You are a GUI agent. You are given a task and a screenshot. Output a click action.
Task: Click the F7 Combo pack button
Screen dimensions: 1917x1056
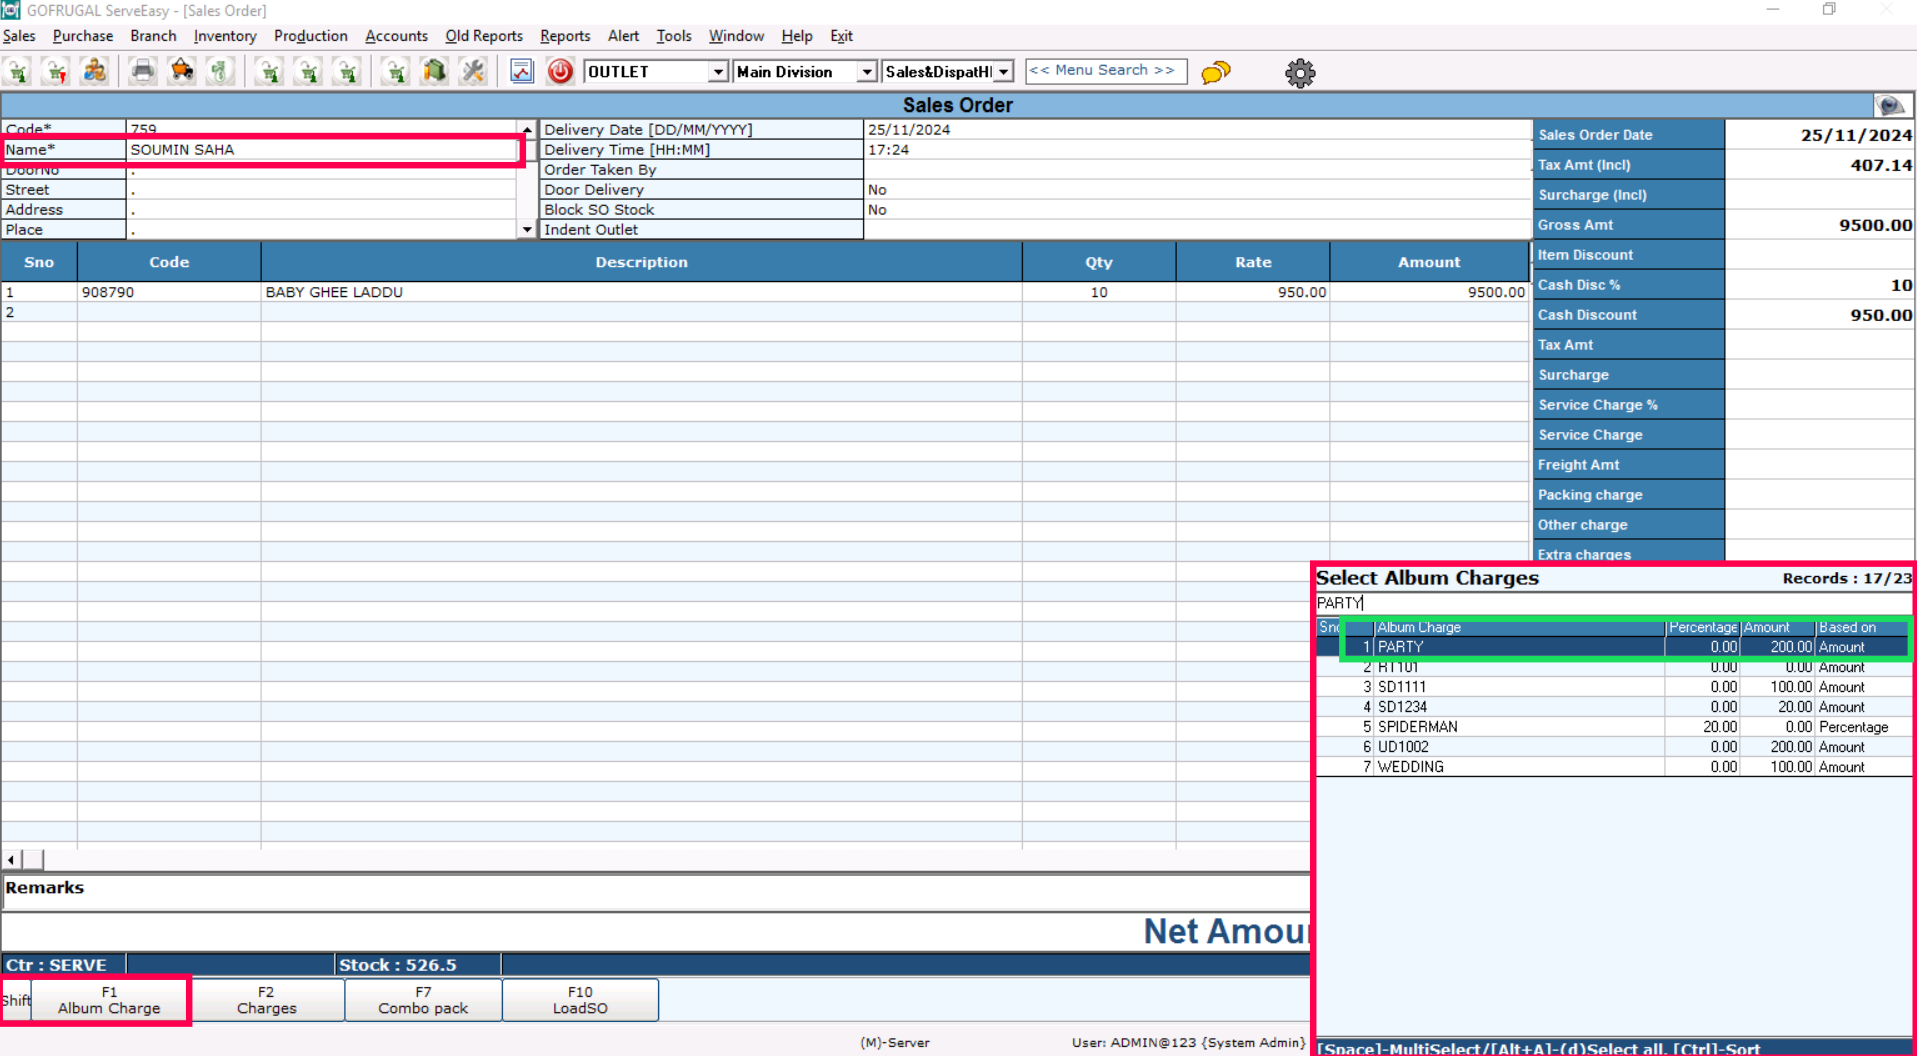tap(423, 1000)
